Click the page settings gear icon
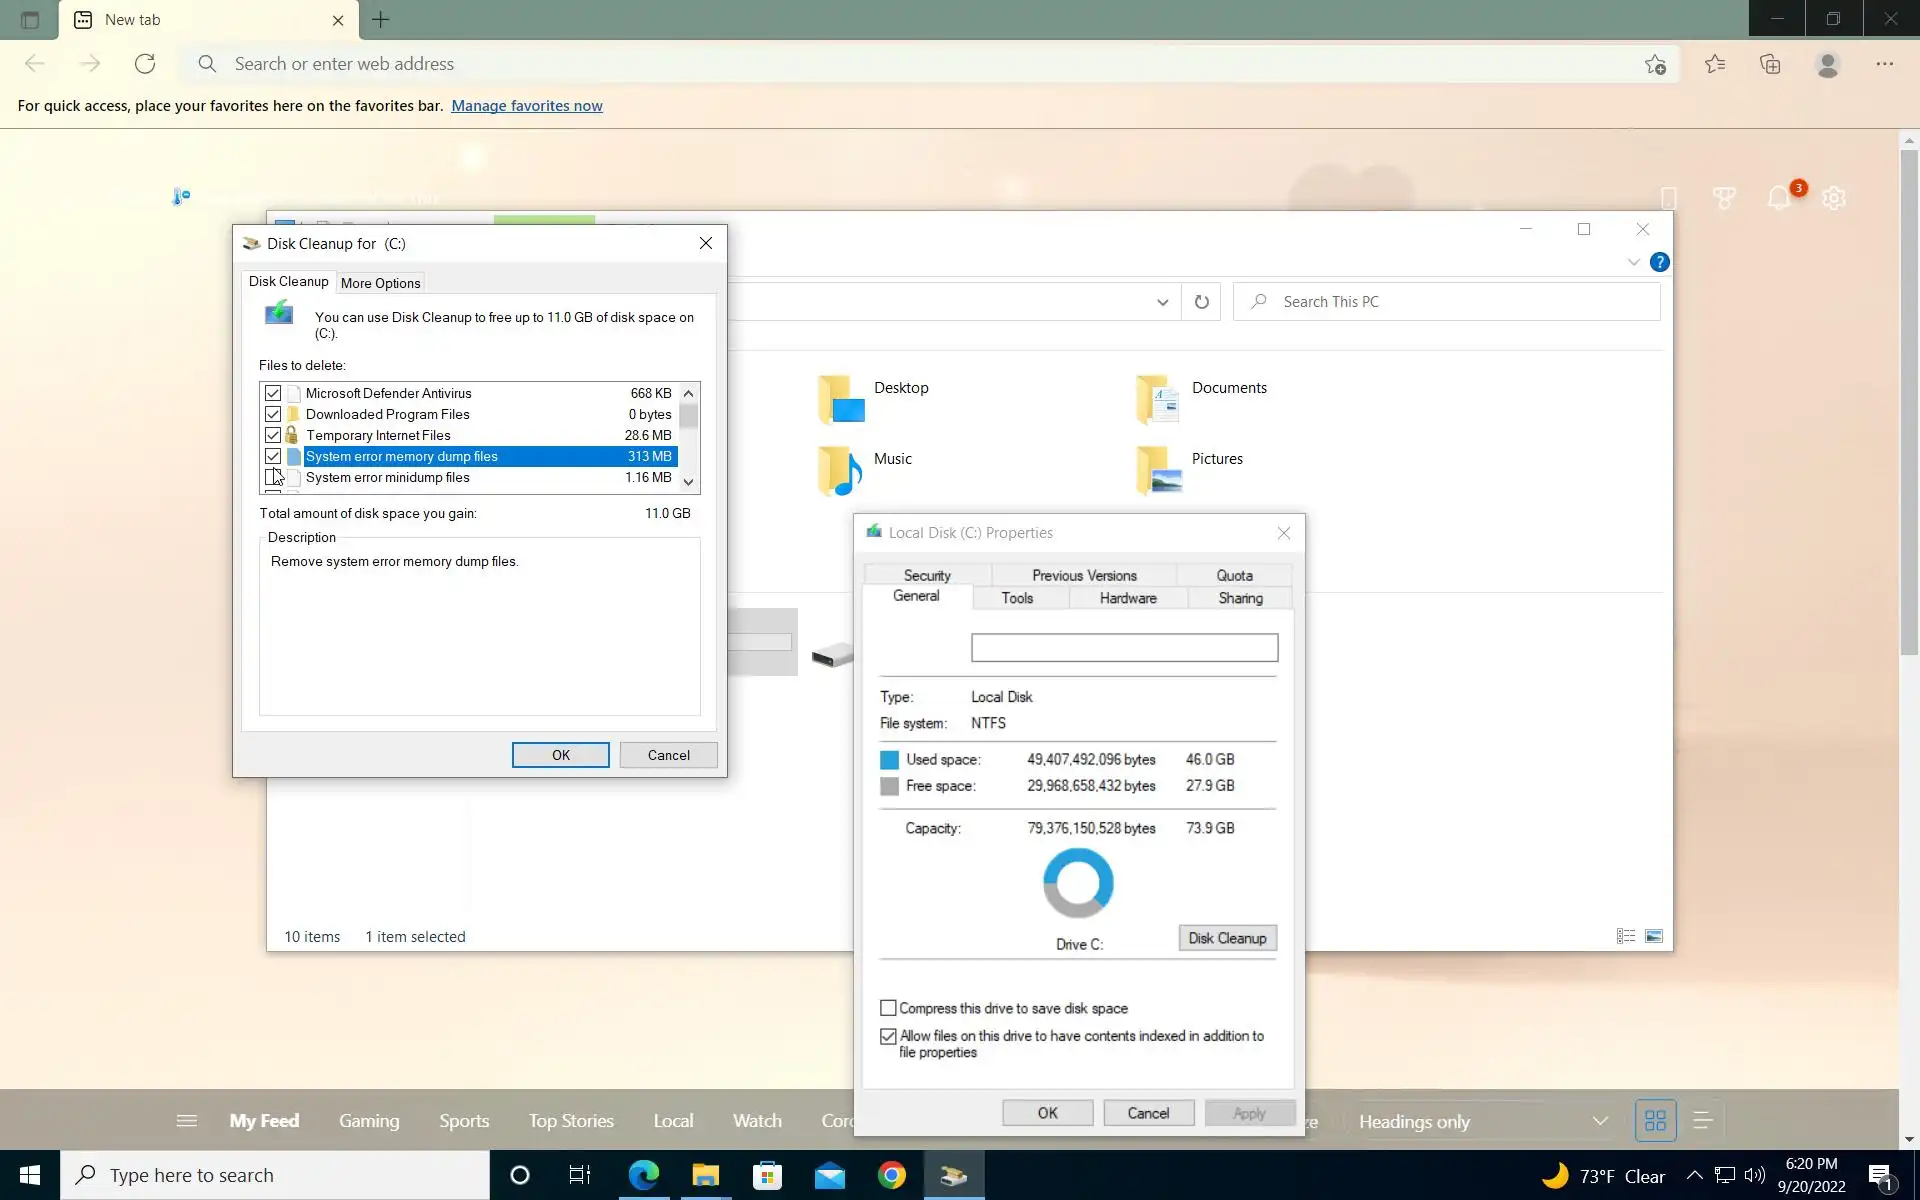The width and height of the screenshot is (1920, 1200). [x=1833, y=198]
